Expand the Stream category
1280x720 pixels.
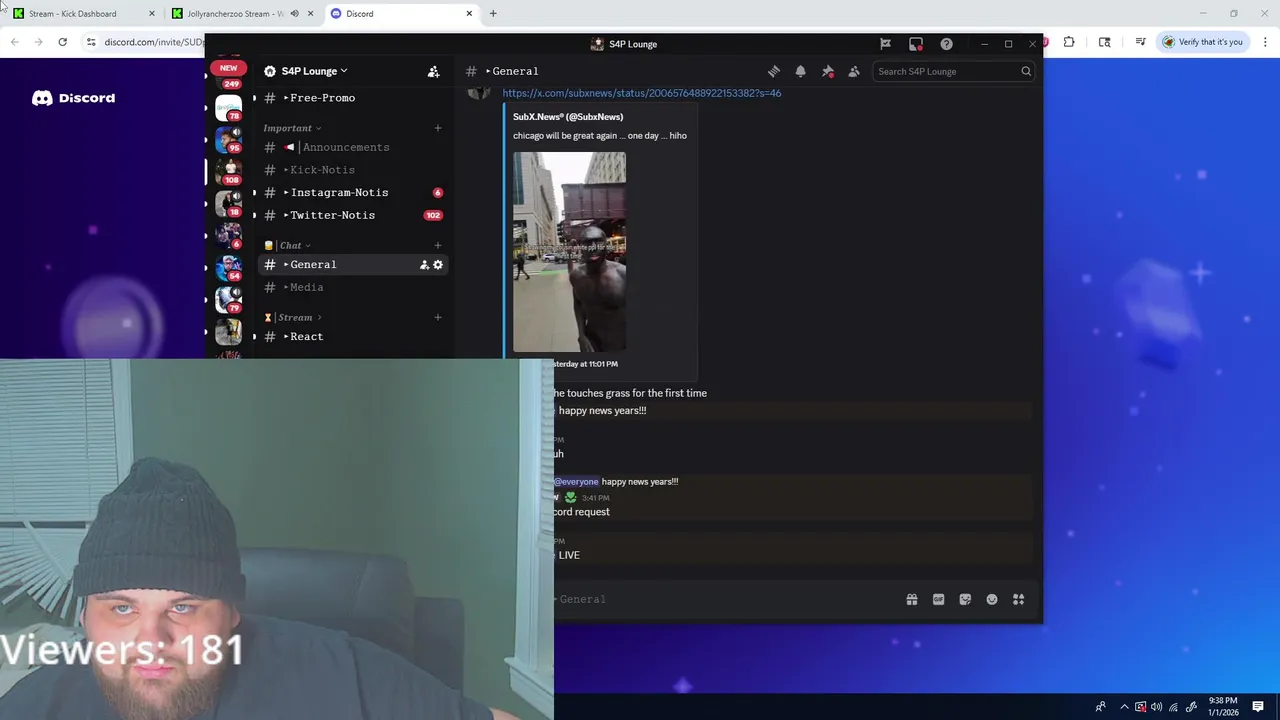293,317
